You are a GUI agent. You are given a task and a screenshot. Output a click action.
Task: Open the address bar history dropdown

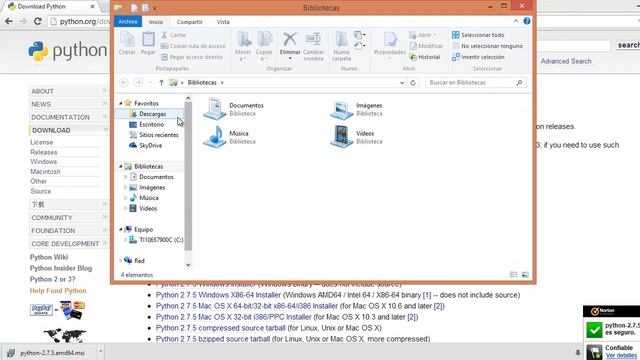pyautogui.click(x=402, y=83)
